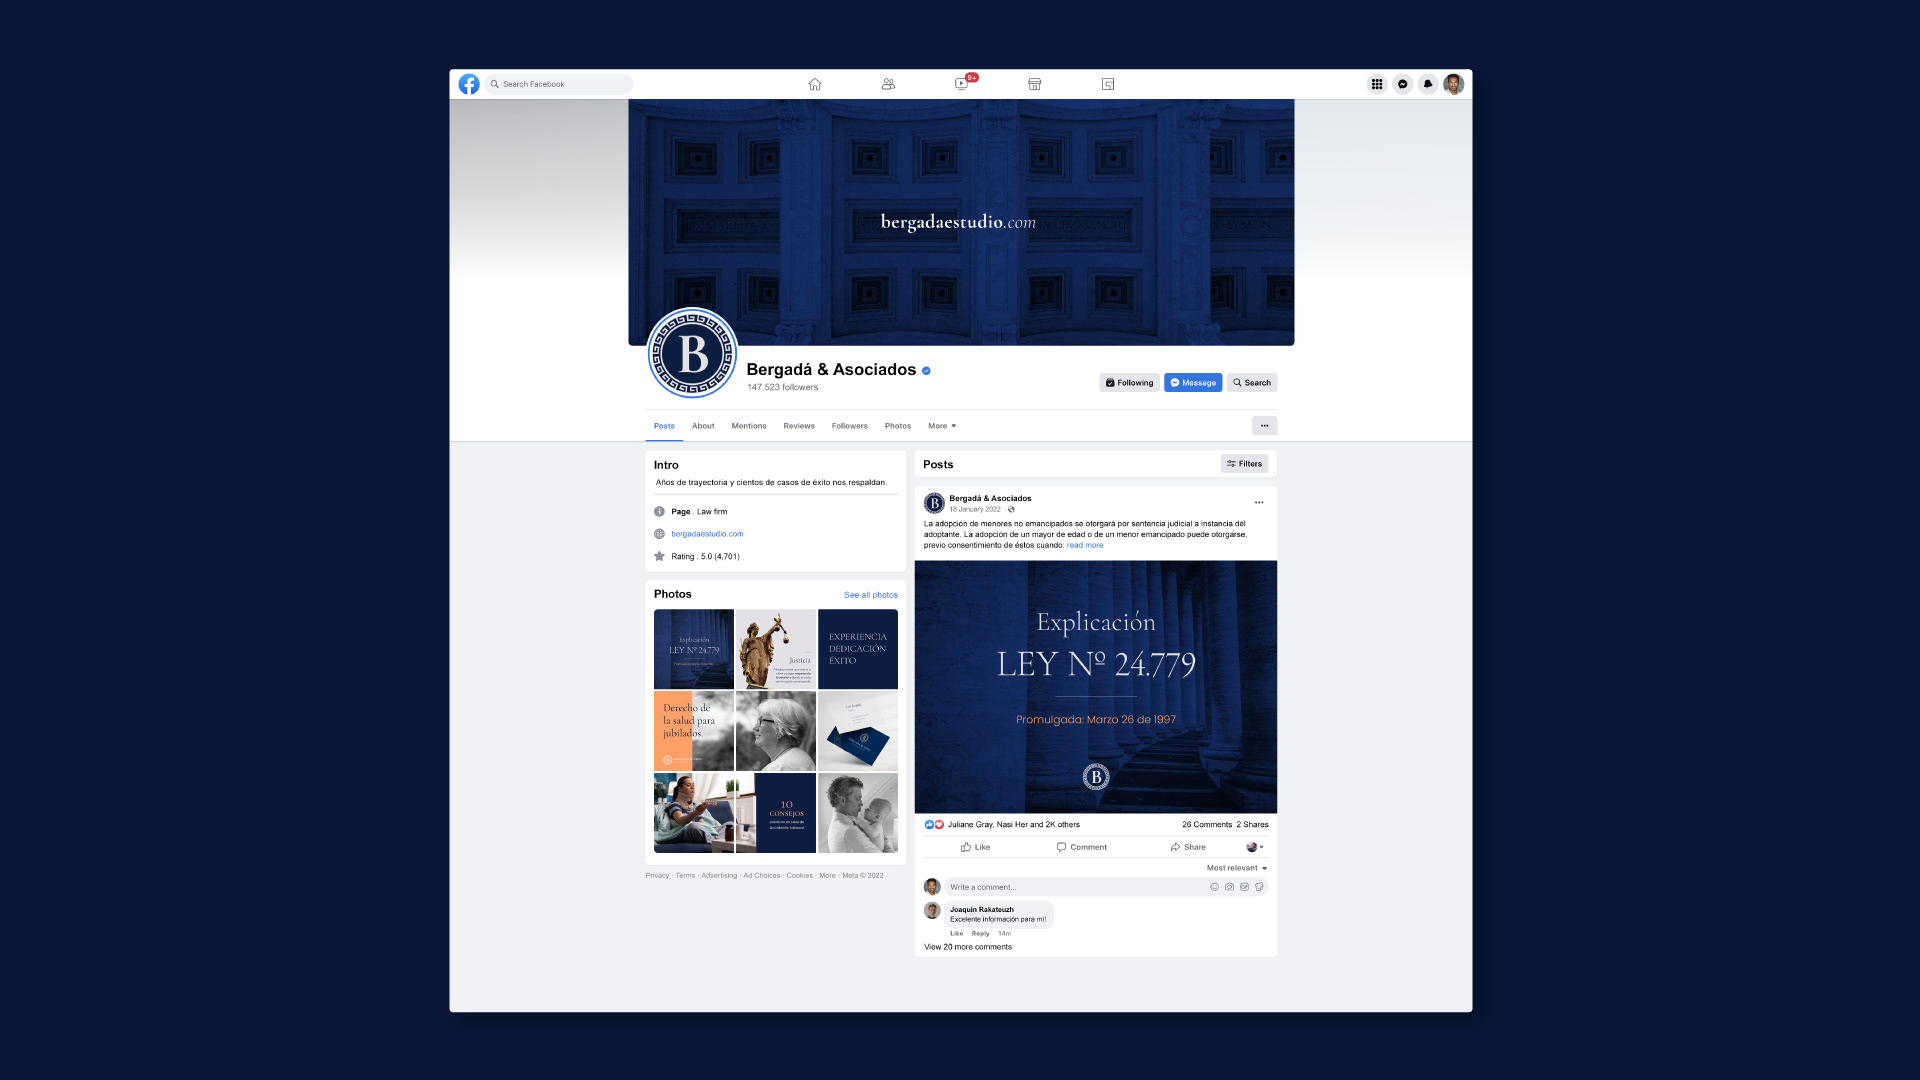The height and width of the screenshot is (1080, 1920).
Task: Open the business cards photo thumbnail
Action: (x=858, y=731)
